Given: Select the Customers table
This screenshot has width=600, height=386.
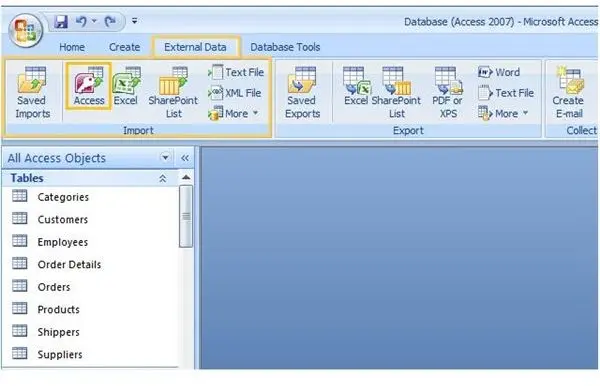Looking at the screenshot, I should [91, 220].
